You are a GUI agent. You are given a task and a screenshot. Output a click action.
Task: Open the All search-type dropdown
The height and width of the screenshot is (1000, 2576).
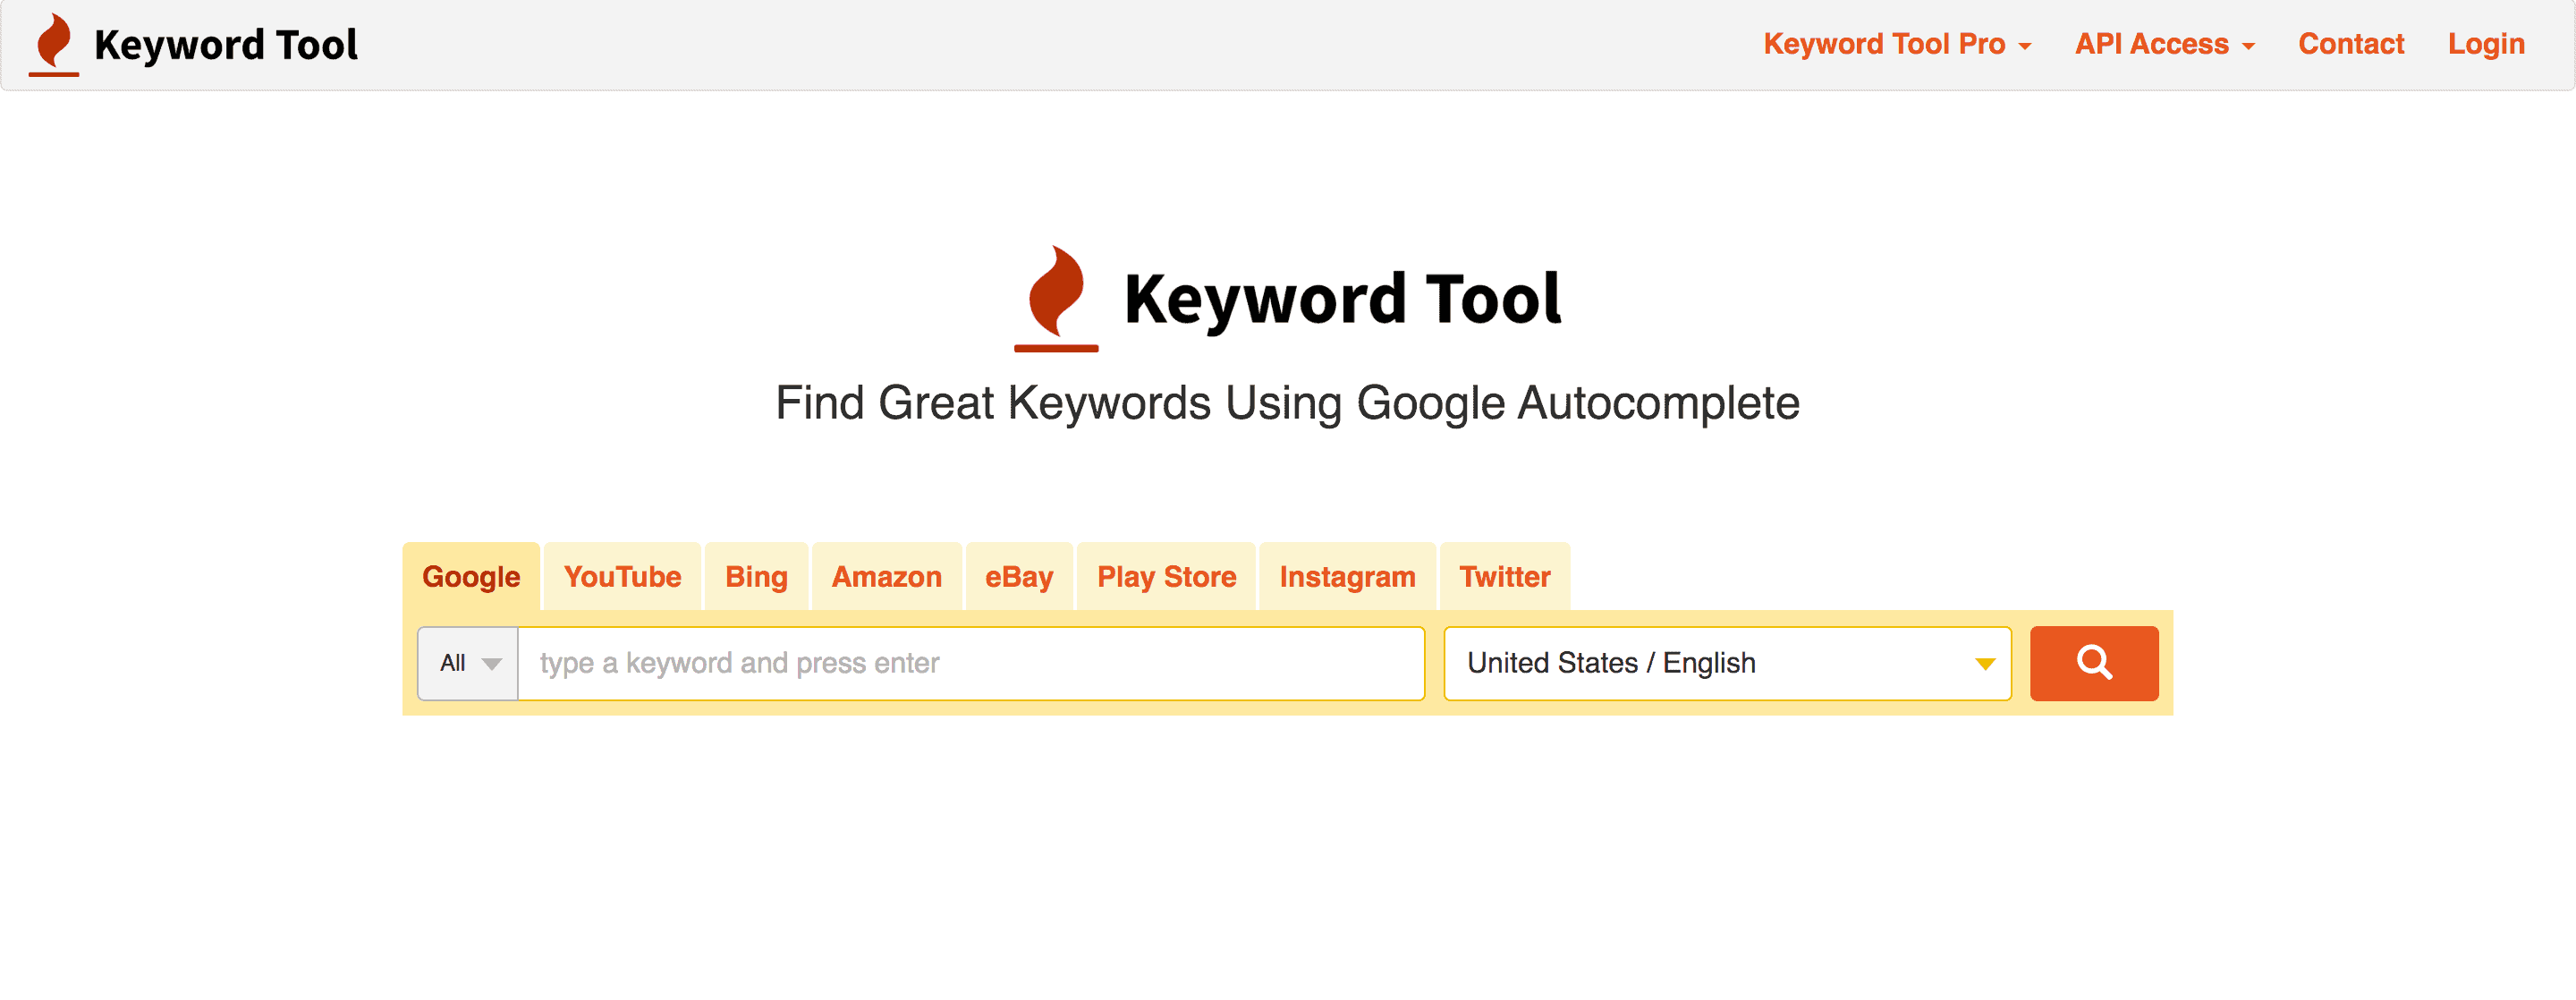[x=468, y=663]
